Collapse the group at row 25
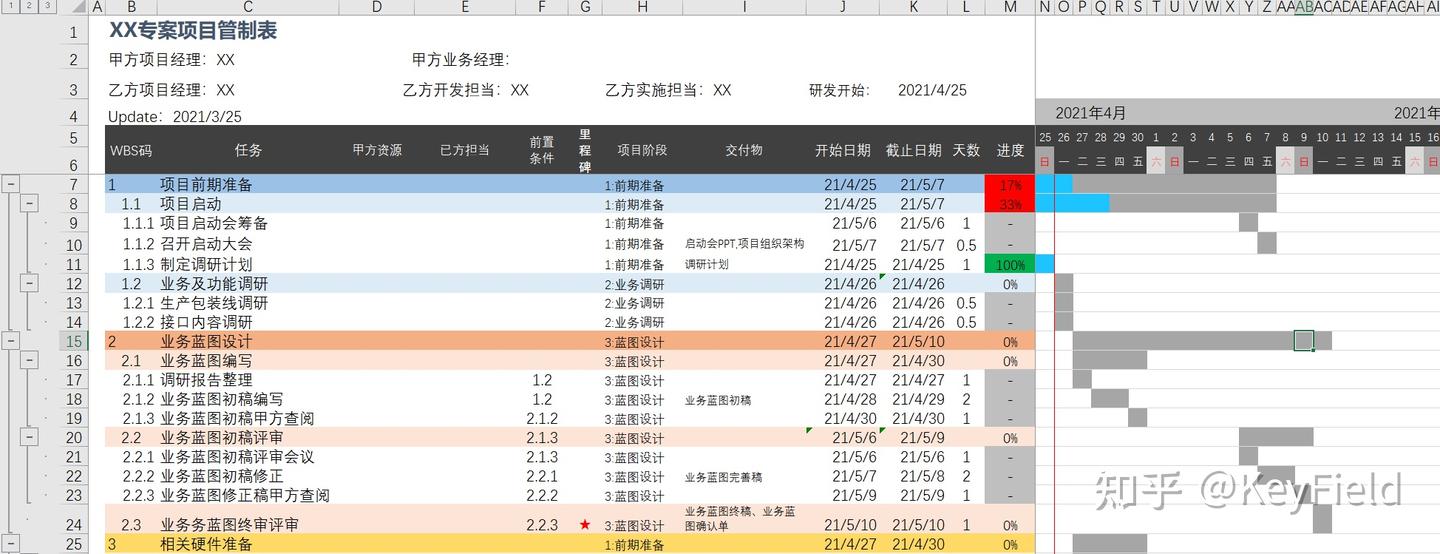 (x=11, y=545)
